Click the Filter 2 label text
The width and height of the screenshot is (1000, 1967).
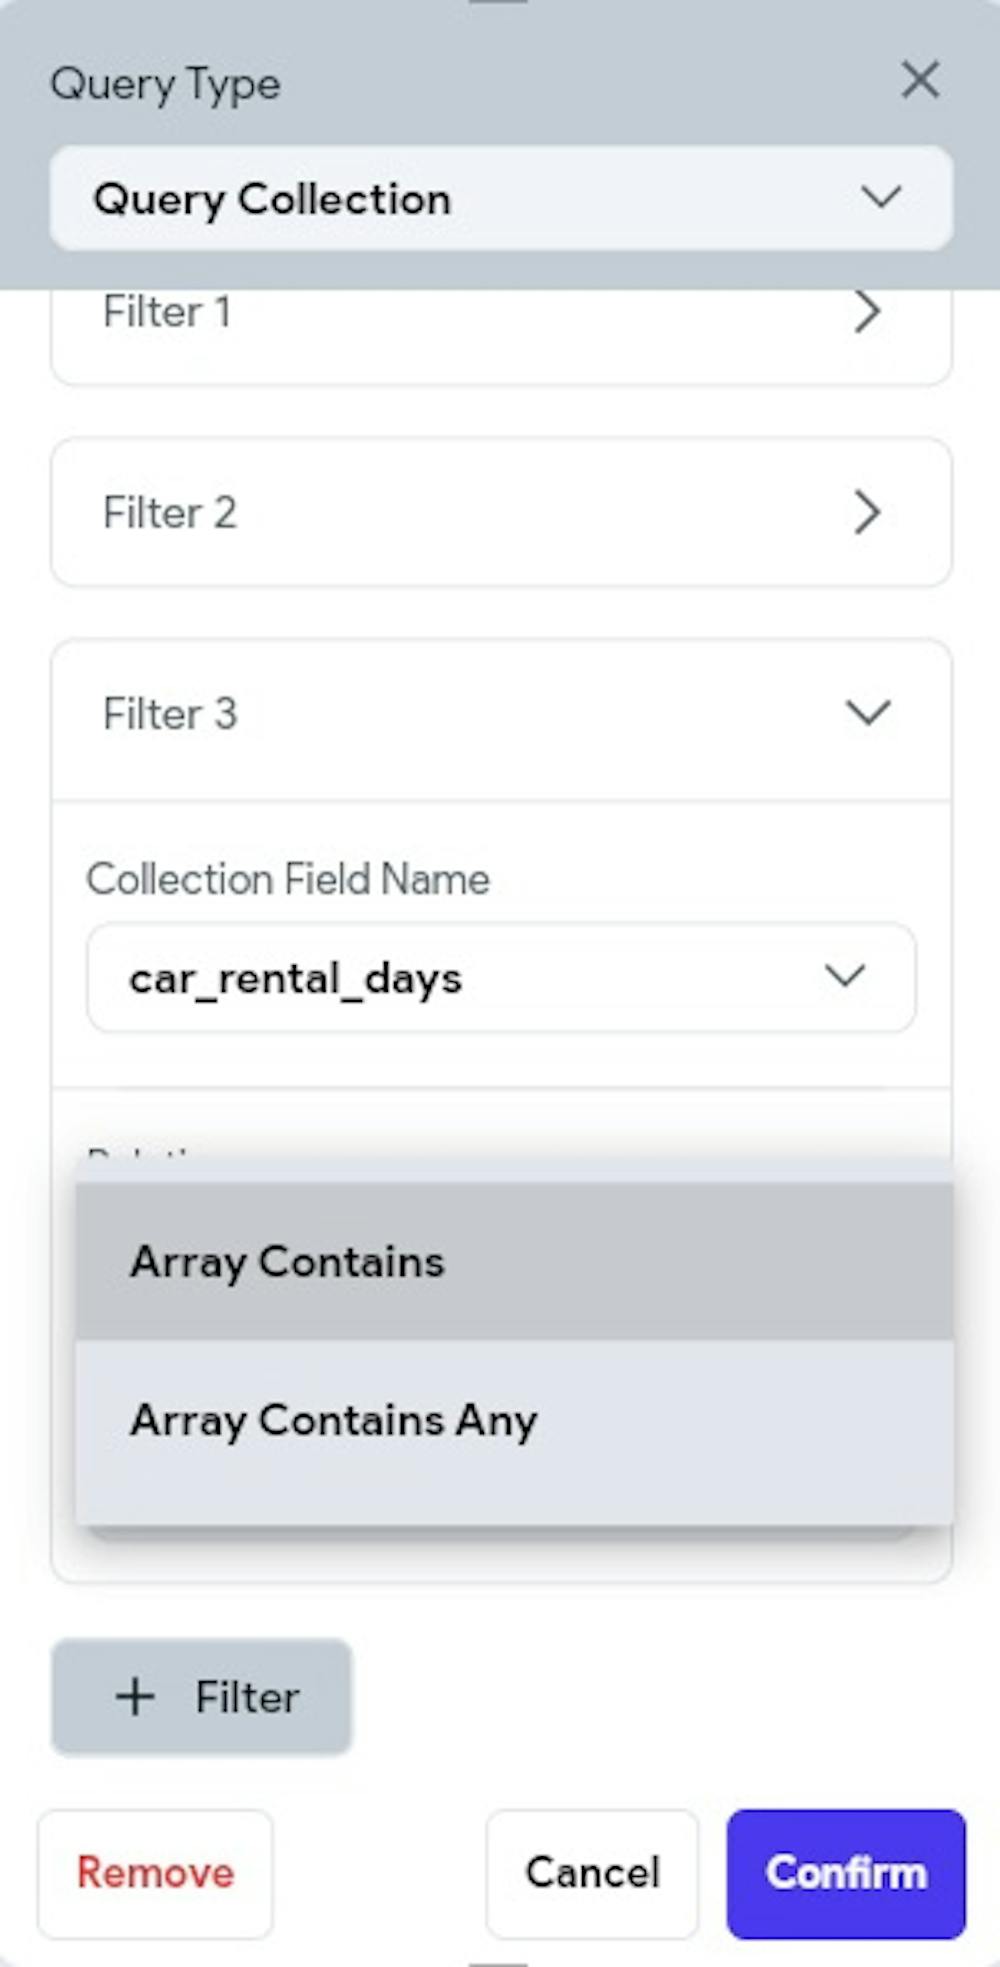(x=170, y=513)
